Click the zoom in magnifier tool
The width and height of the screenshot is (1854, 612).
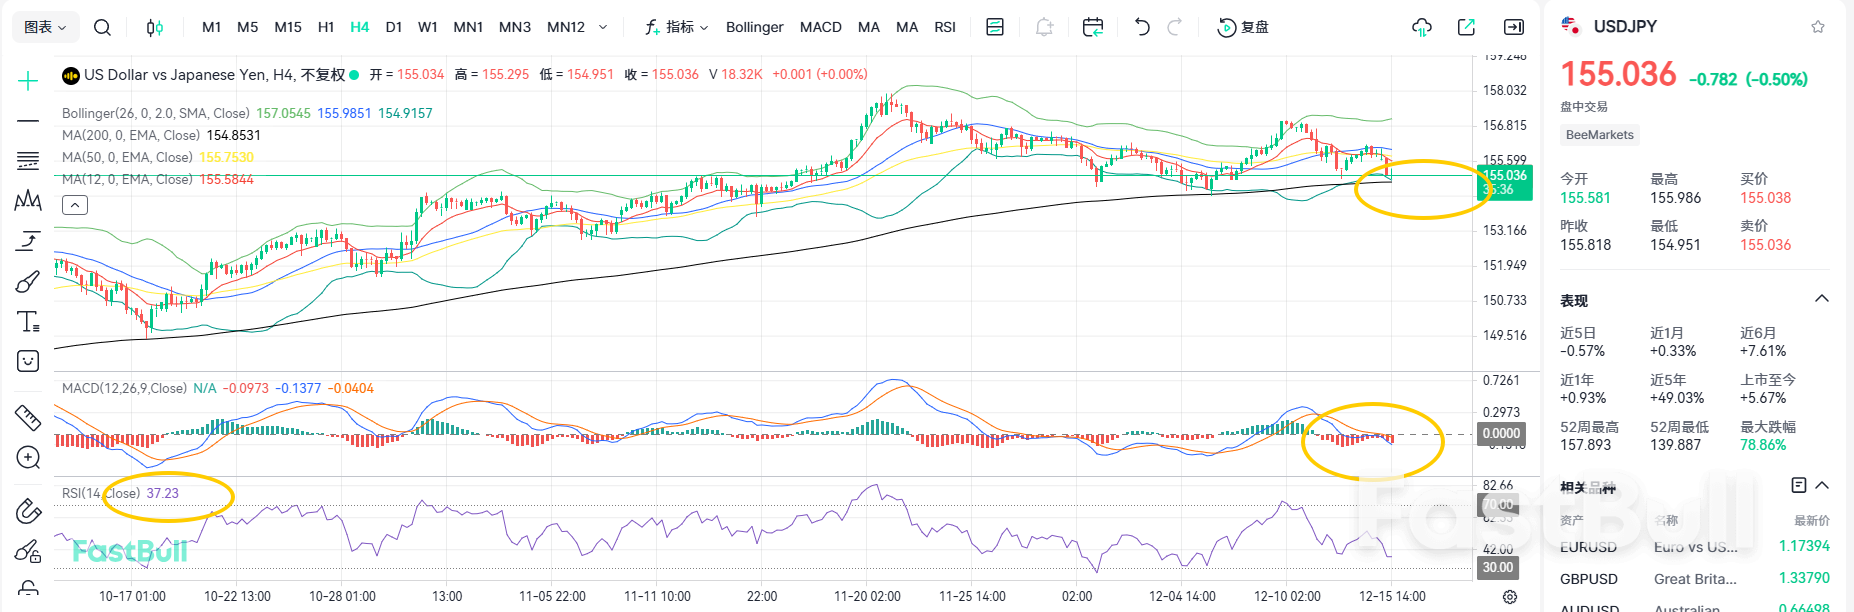pyautogui.click(x=28, y=458)
